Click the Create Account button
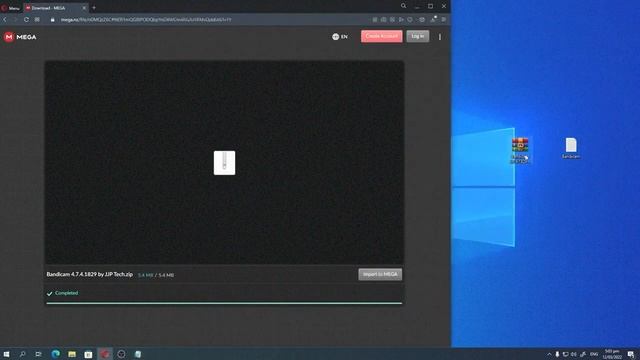The height and width of the screenshot is (360, 640). 381,36
